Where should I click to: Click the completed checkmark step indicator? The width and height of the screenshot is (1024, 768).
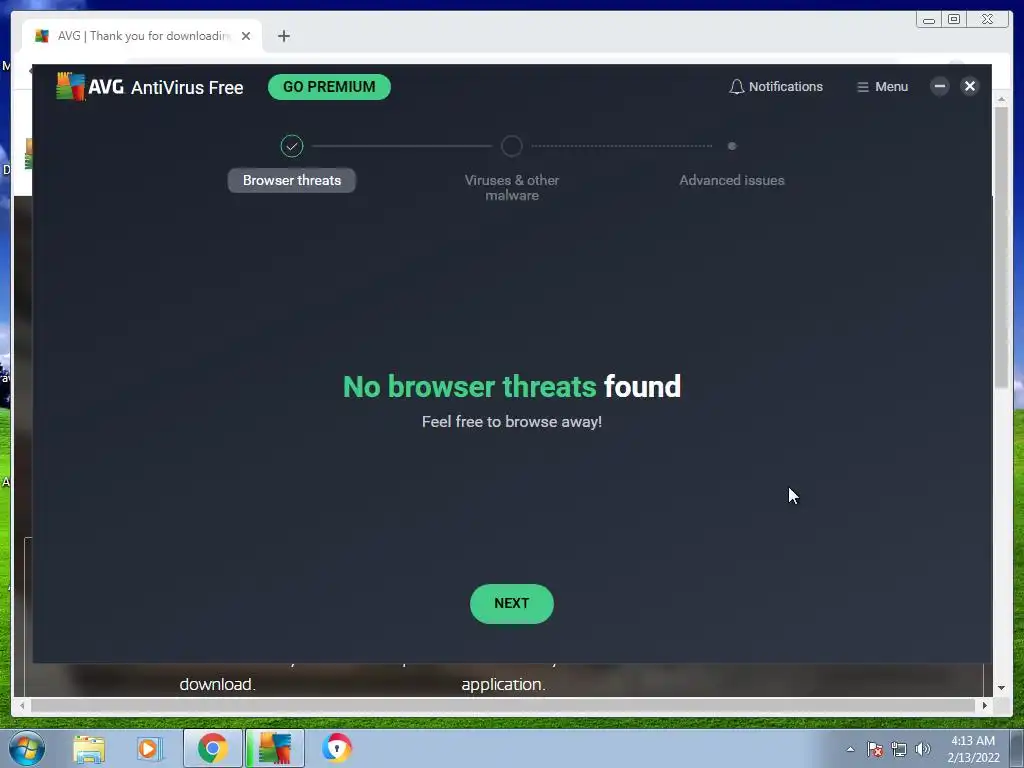(292, 146)
